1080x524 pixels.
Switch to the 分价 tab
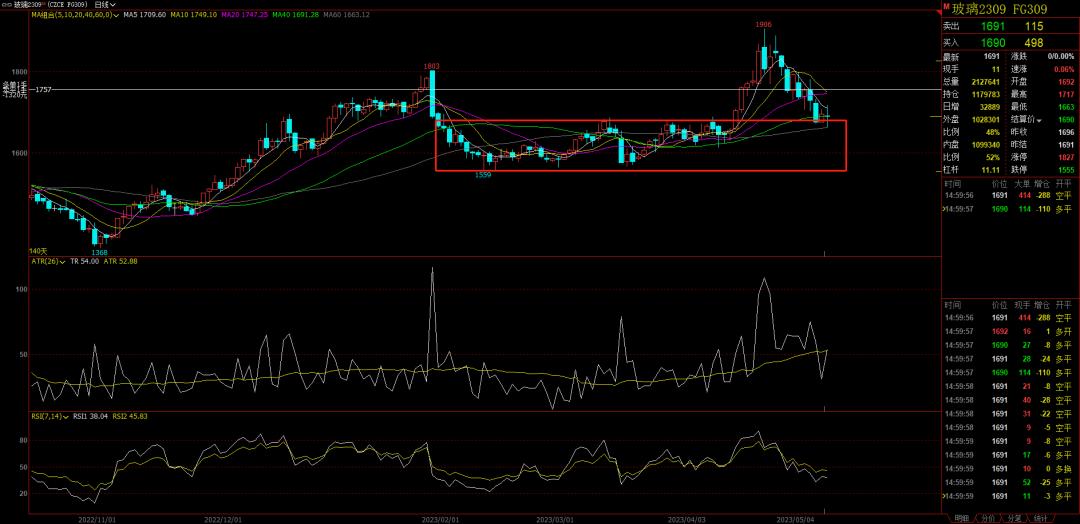click(x=987, y=518)
